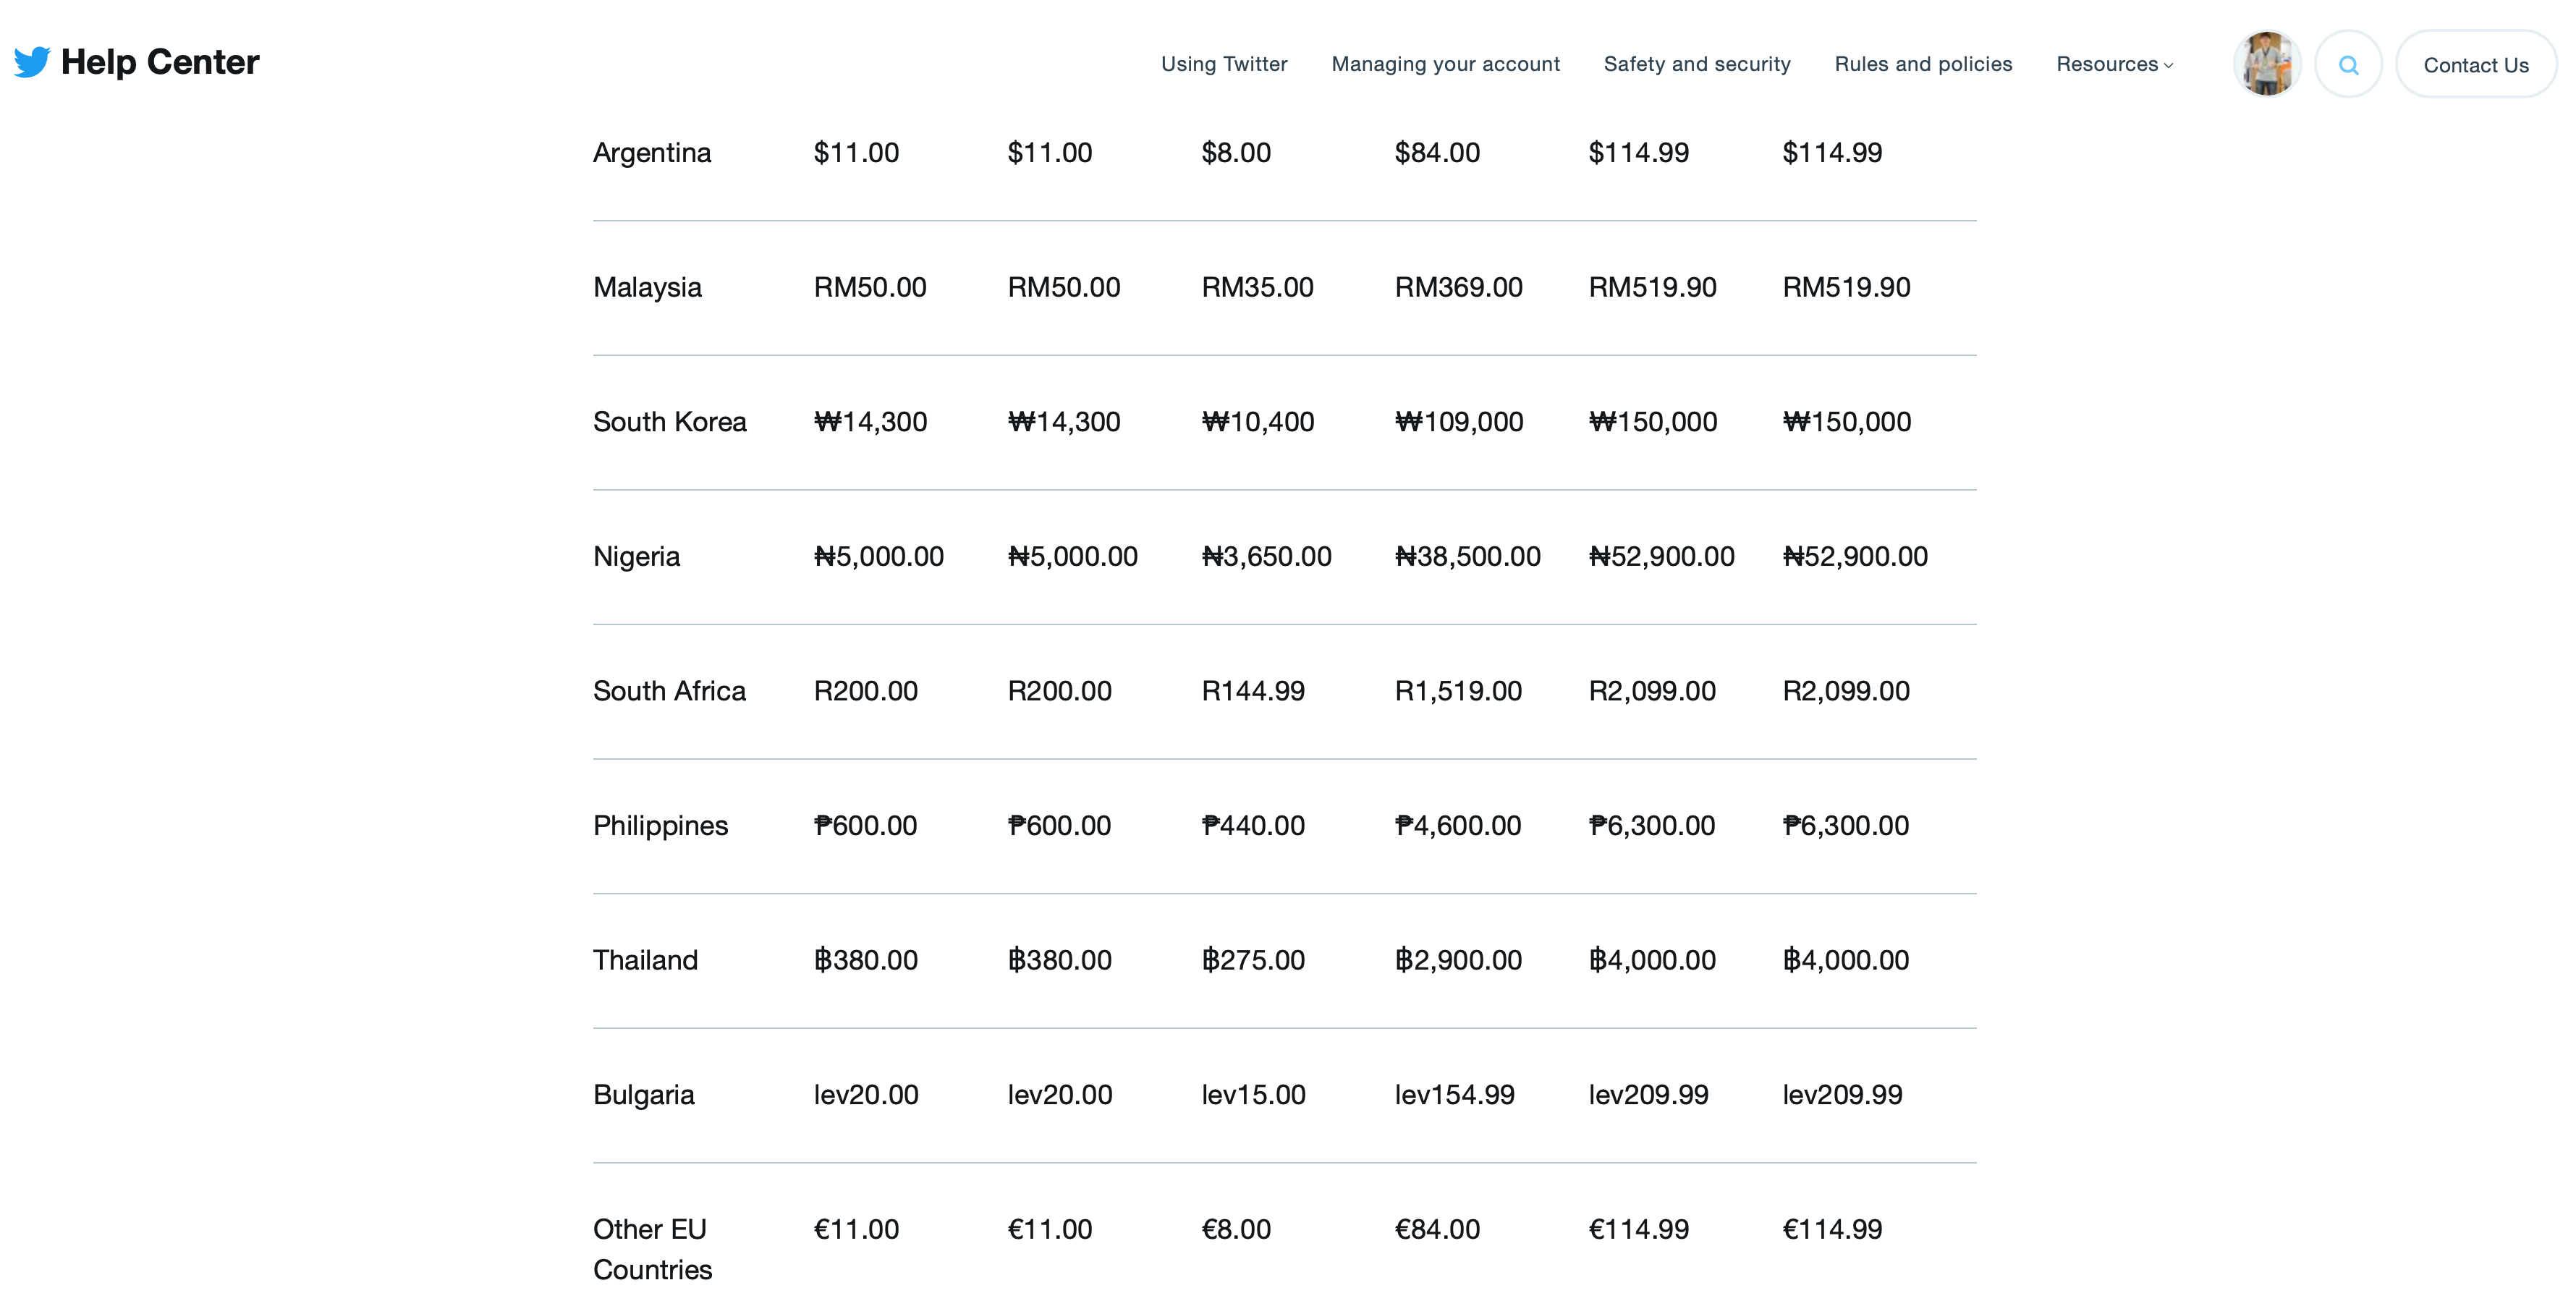Screen dimensions: 2576x1301
Task: Open Using Twitter menu item
Action: click(1223, 64)
